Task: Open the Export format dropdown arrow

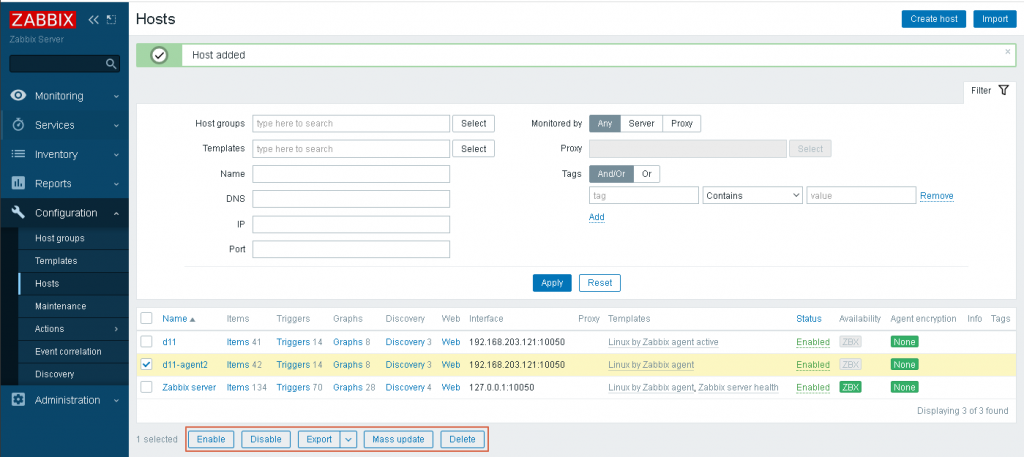Action: click(x=348, y=439)
